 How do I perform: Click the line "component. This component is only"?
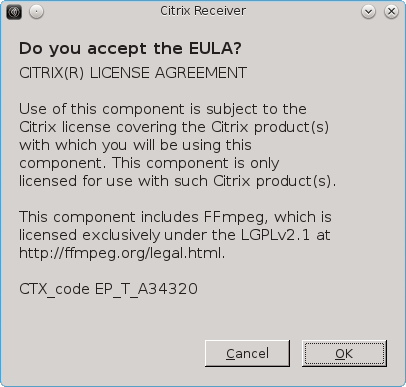149,163
